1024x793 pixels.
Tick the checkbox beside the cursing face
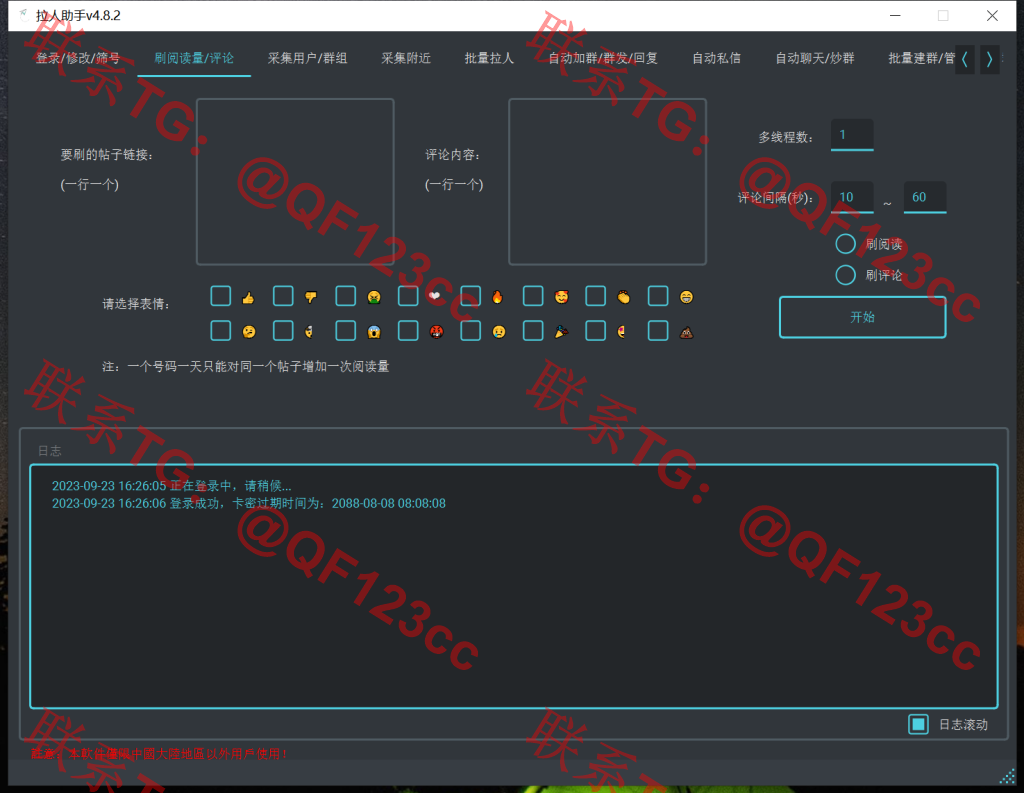(408, 331)
